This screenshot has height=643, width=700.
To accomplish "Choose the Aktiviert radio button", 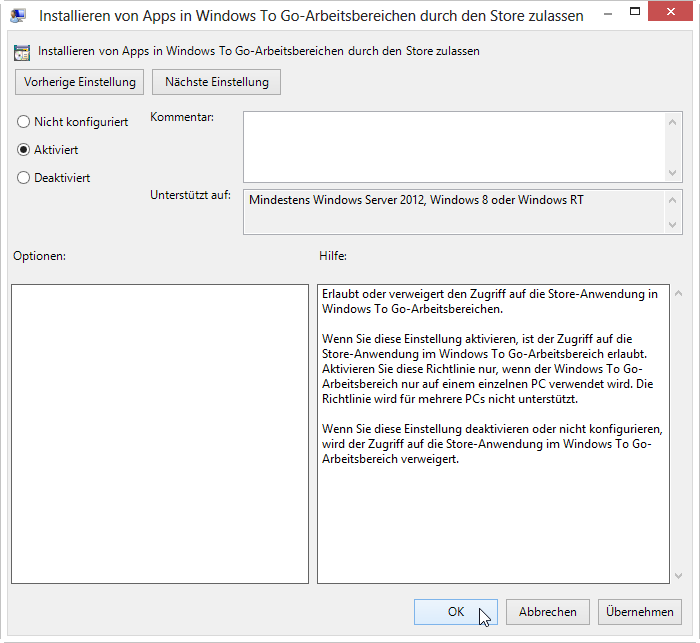I will (23, 150).
